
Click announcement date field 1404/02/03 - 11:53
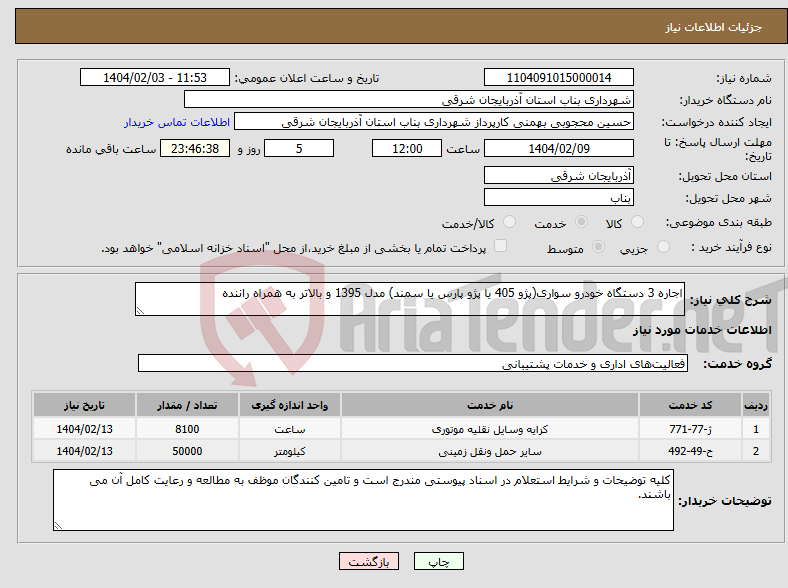155,77
